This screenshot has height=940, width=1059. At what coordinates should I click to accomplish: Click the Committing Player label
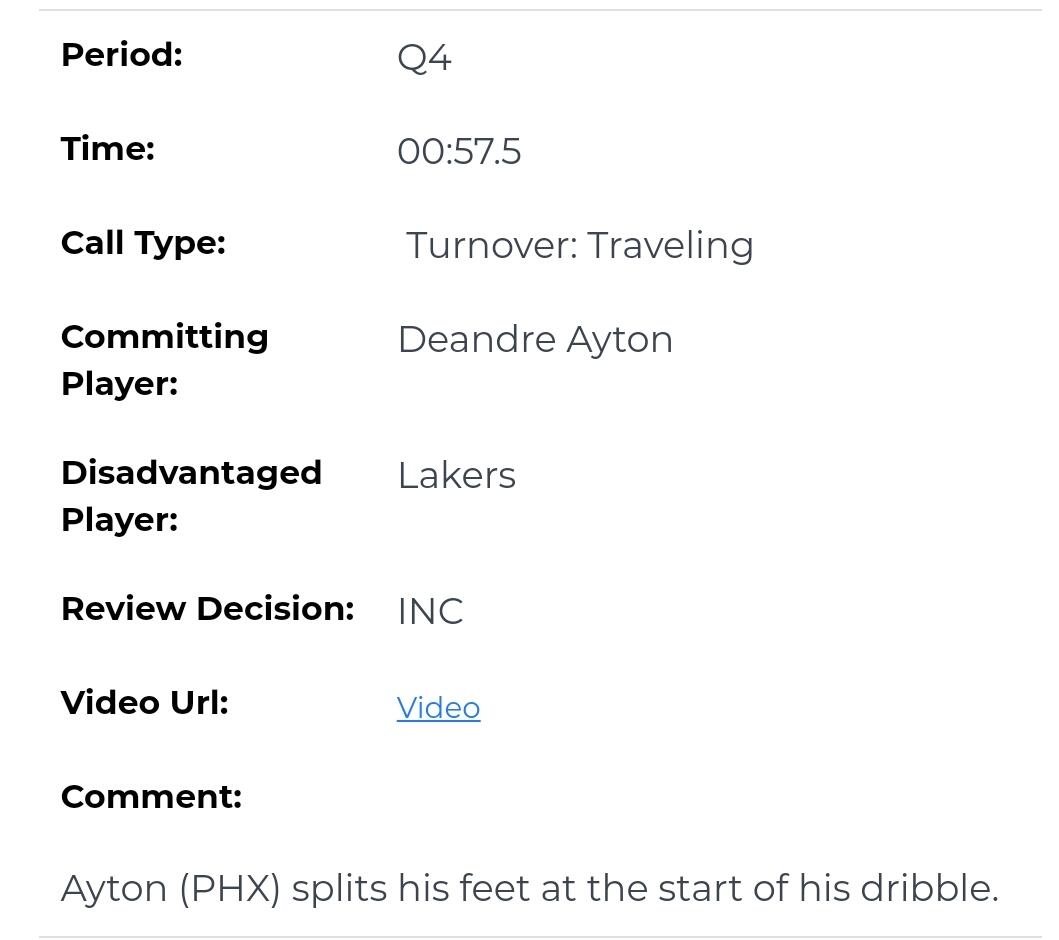[164, 359]
